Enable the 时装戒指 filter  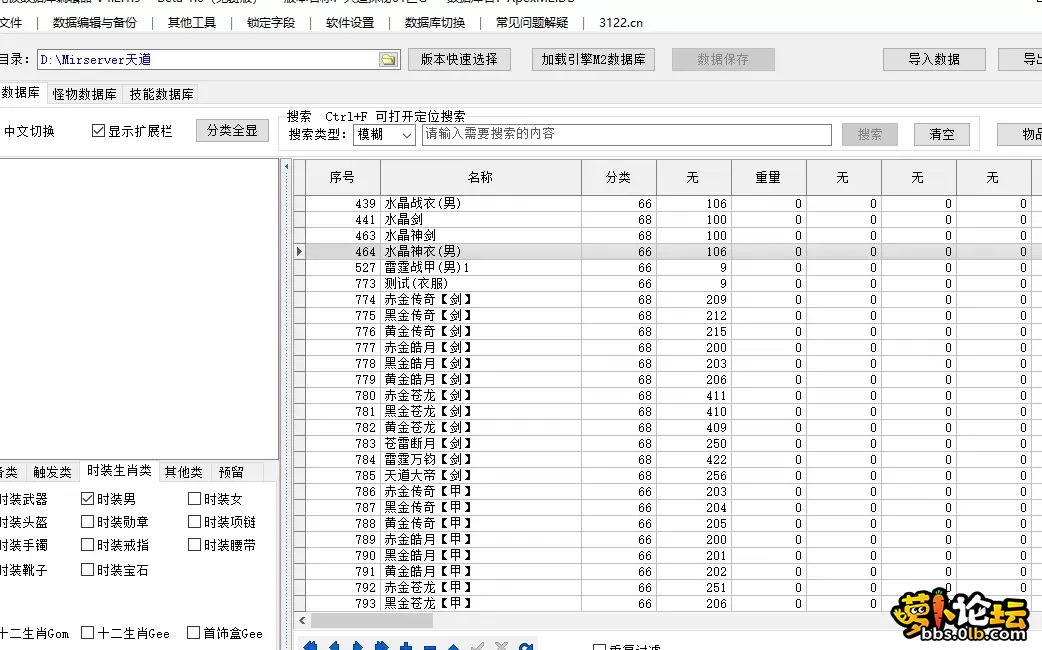click(87, 545)
